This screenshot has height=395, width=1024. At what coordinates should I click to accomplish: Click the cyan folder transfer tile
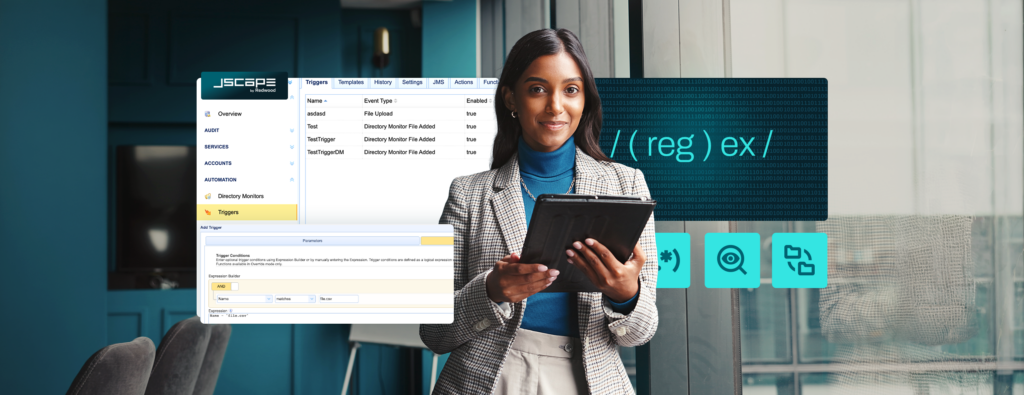[799, 261]
